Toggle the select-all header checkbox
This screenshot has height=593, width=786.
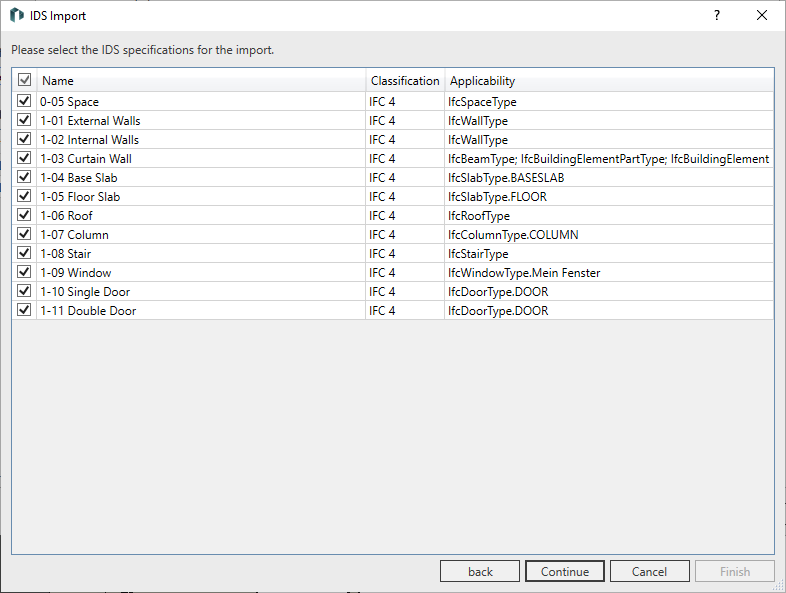tap(24, 80)
